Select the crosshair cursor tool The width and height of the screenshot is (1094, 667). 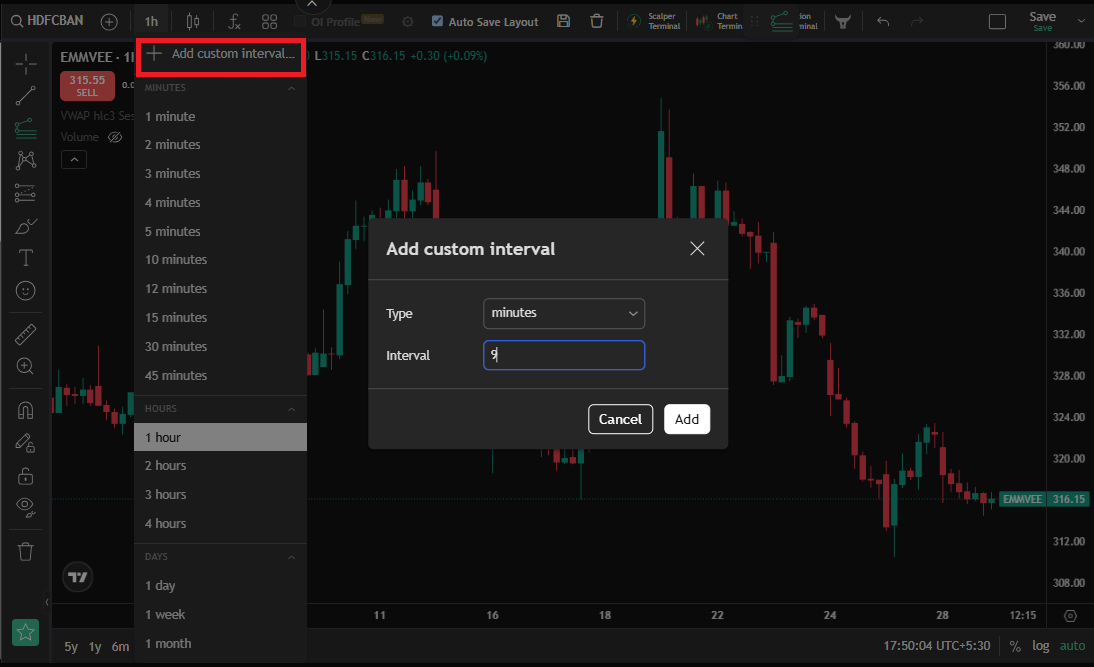tap(26, 64)
